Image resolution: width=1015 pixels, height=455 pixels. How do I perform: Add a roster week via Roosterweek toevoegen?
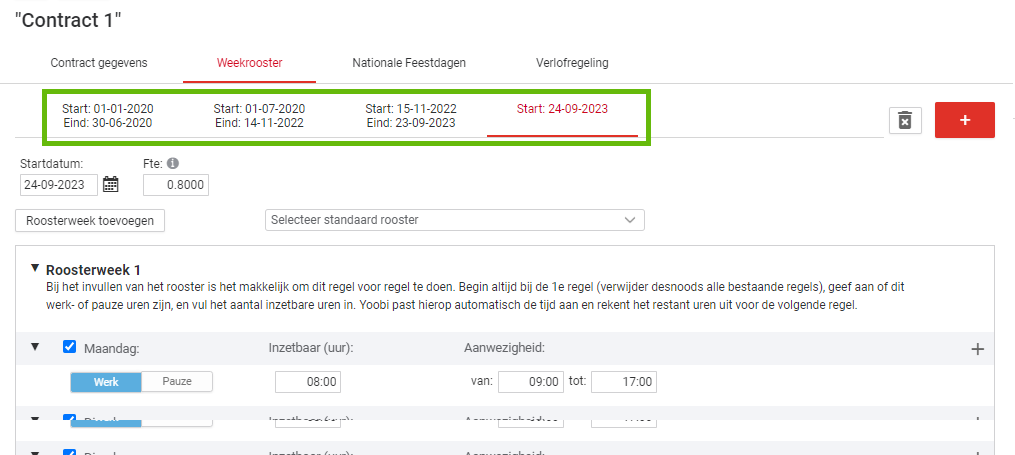coord(90,220)
